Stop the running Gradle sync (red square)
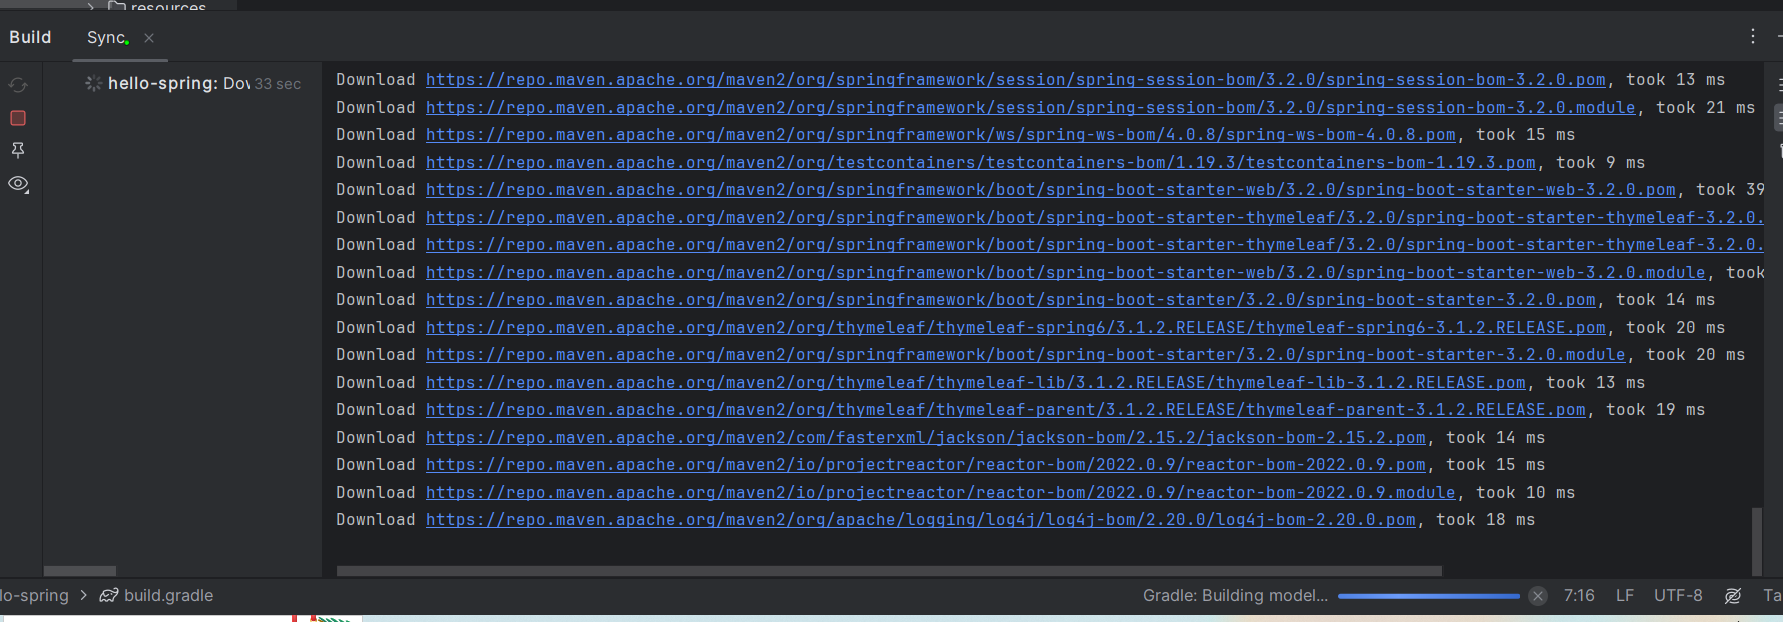The height and width of the screenshot is (622, 1783). click(x=18, y=118)
